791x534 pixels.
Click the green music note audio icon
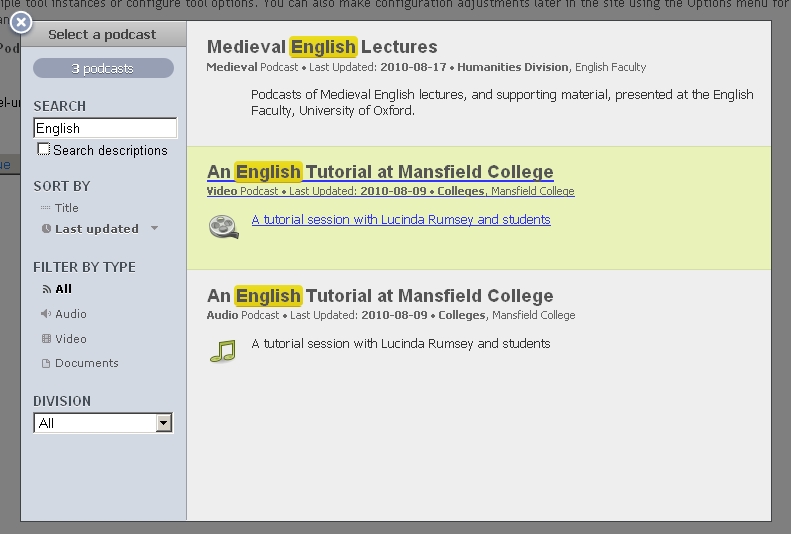[x=223, y=350]
